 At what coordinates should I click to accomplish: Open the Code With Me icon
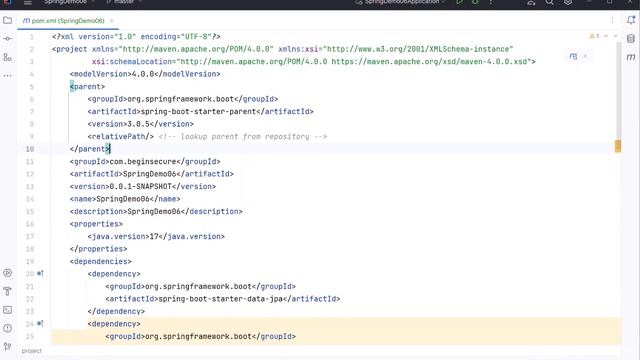pyautogui.click(x=531, y=2)
